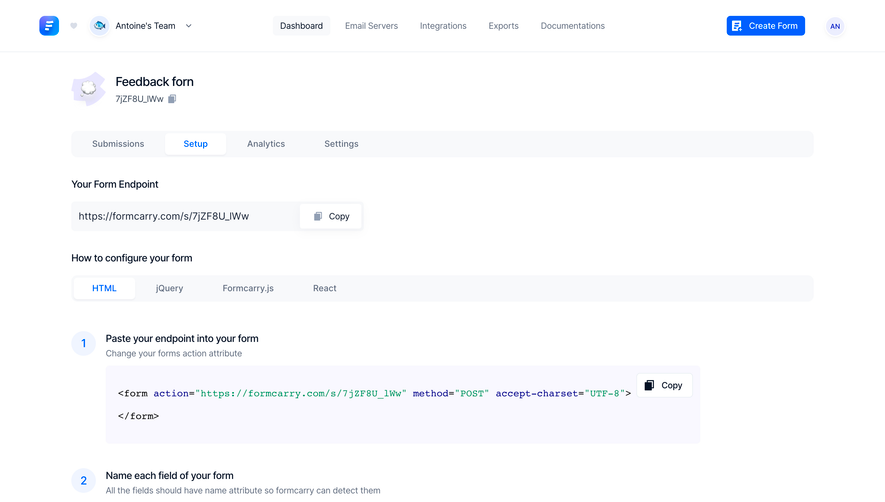Copy the form action code snippet
This screenshot has height=502, width=885.
664,385
